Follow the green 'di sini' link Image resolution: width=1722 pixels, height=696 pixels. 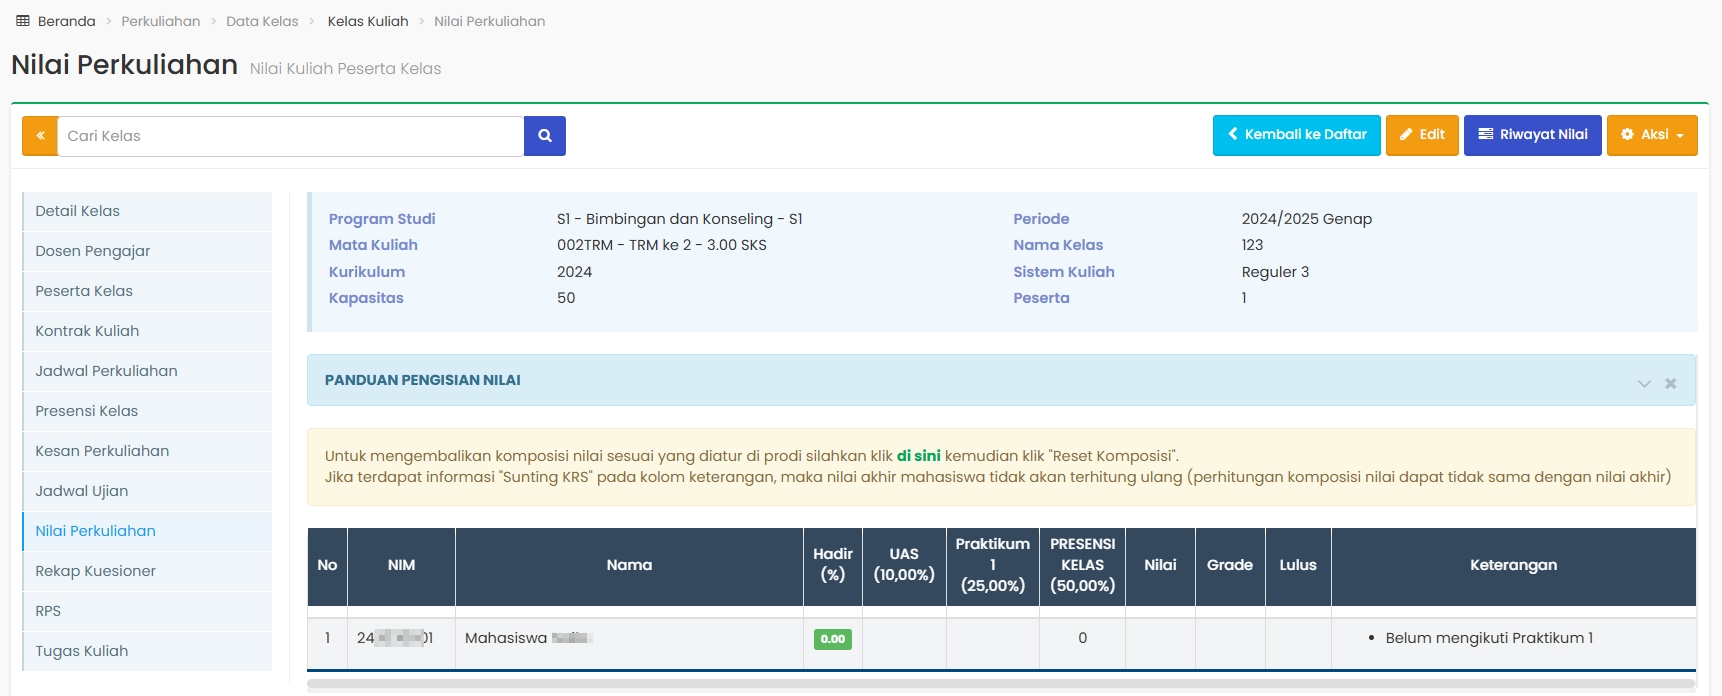pos(918,456)
